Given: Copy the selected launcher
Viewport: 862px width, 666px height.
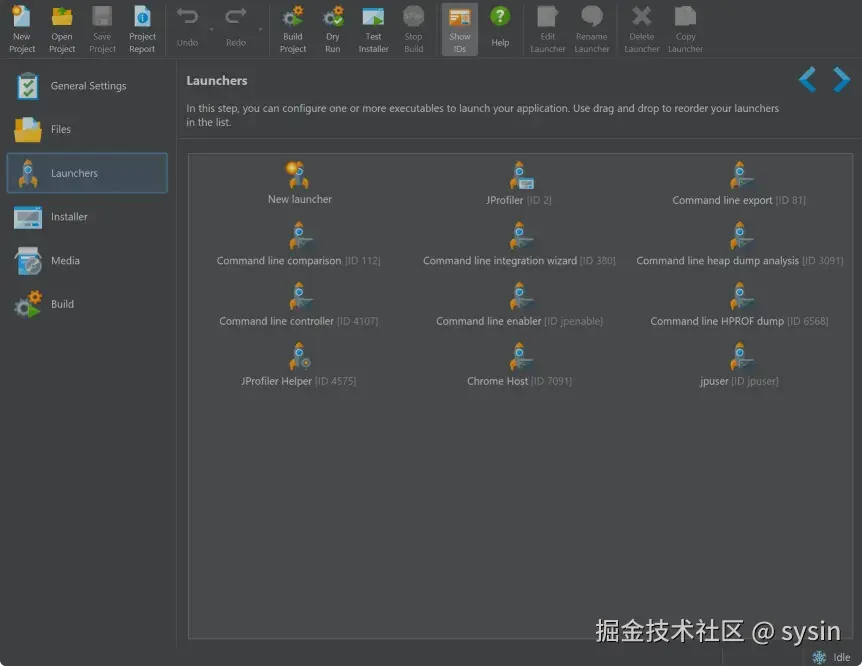Looking at the screenshot, I should (685, 28).
